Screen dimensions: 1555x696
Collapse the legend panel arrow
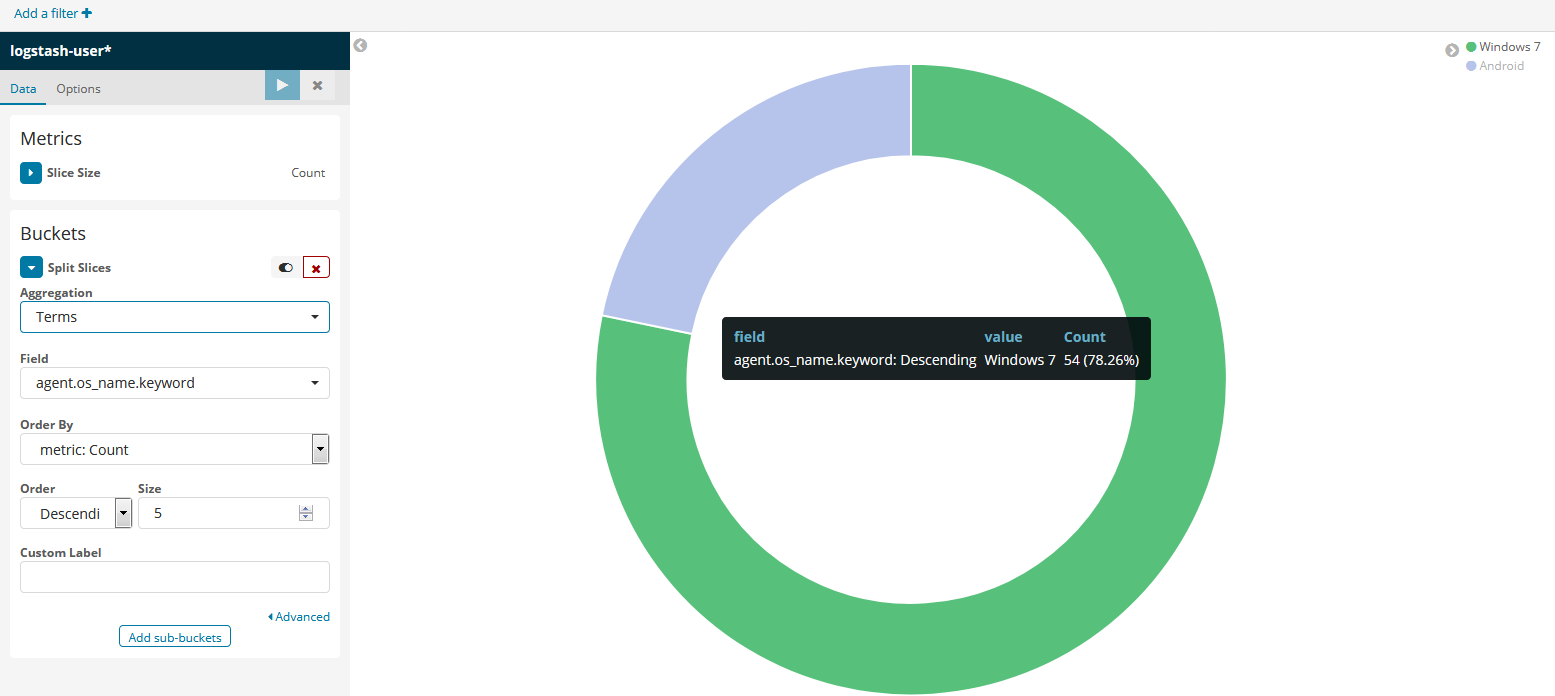point(1451,50)
